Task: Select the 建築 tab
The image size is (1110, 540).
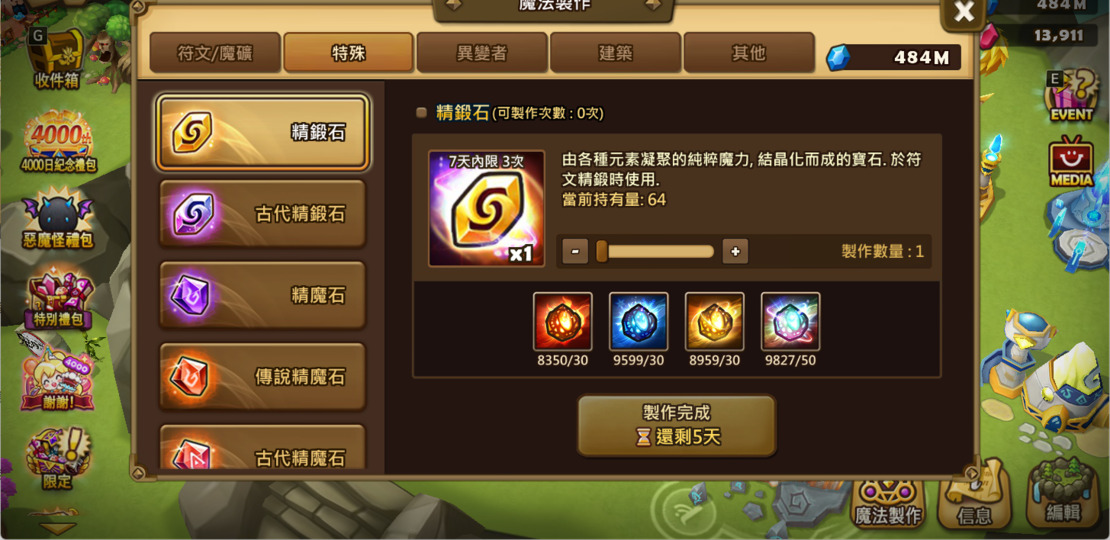Action: tap(614, 52)
